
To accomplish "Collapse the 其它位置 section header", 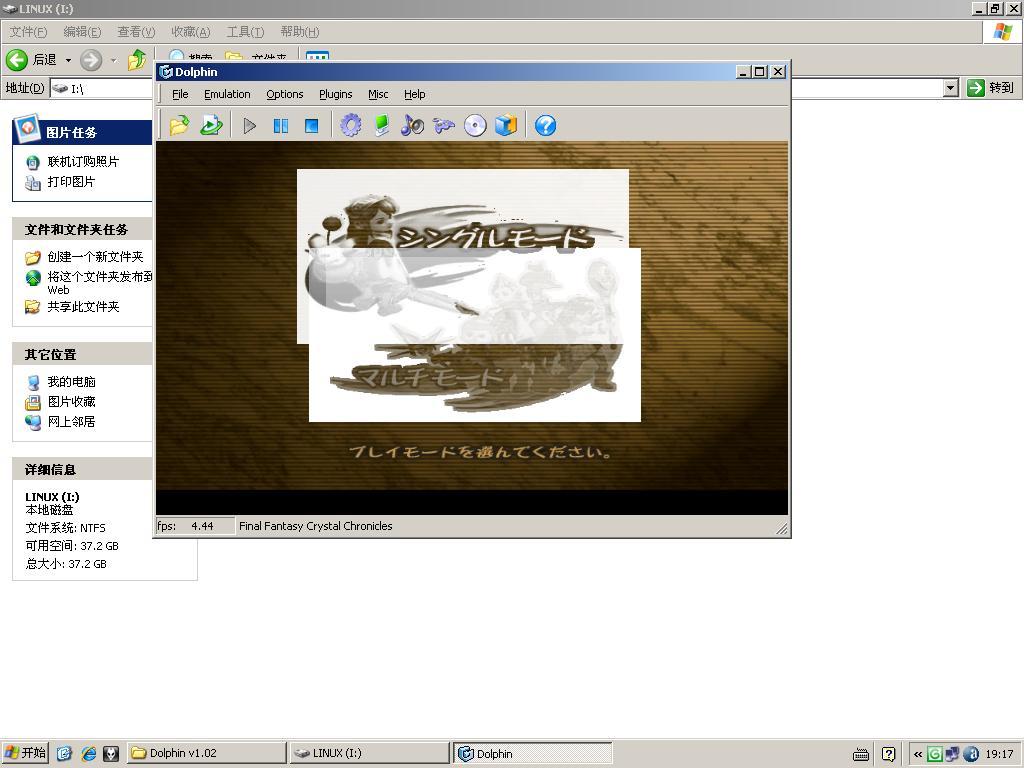I will pos(82,355).
